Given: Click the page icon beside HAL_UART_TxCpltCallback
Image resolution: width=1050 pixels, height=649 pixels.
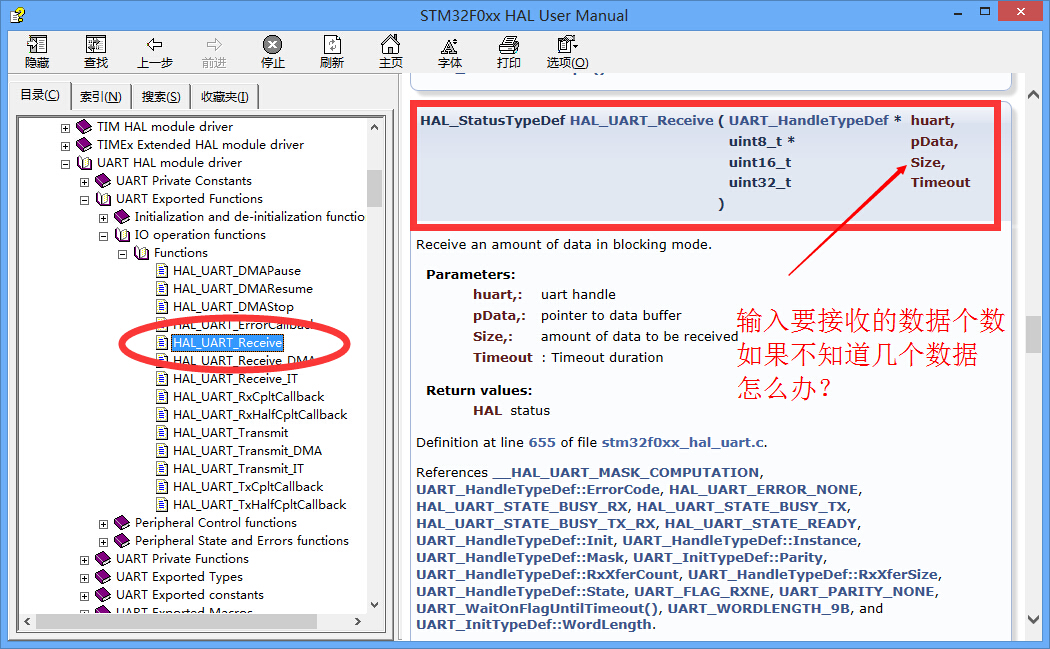Looking at the screenshot, I should click(x=161, y=487).
